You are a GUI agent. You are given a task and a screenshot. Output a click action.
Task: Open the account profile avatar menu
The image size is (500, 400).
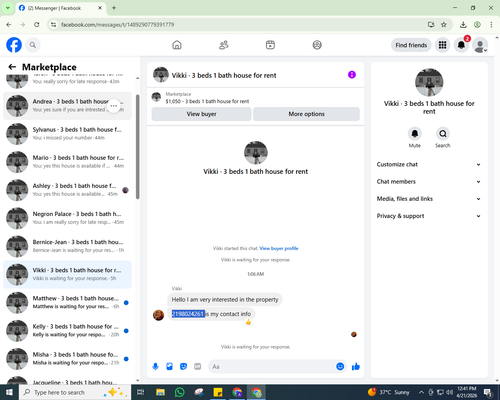(480, 45)
